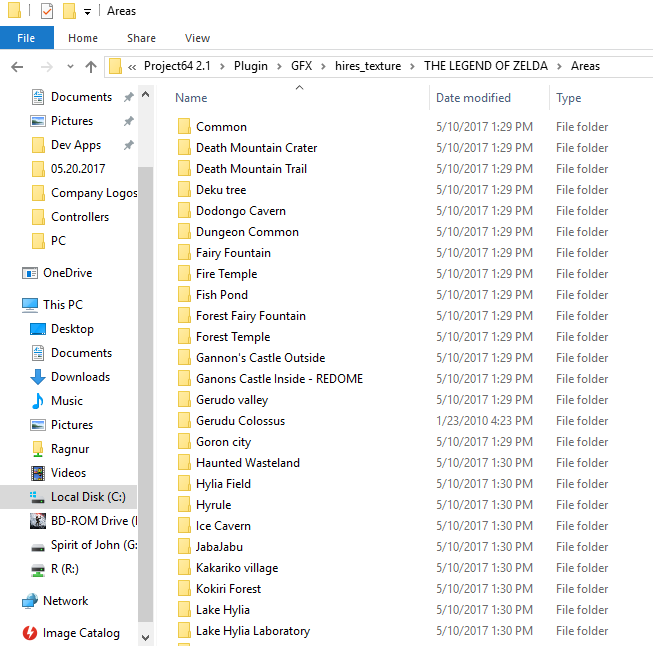653x649 pixels.
Task: Expand the chevron after Plugin breadcrumb
Action: pos(279,67)
